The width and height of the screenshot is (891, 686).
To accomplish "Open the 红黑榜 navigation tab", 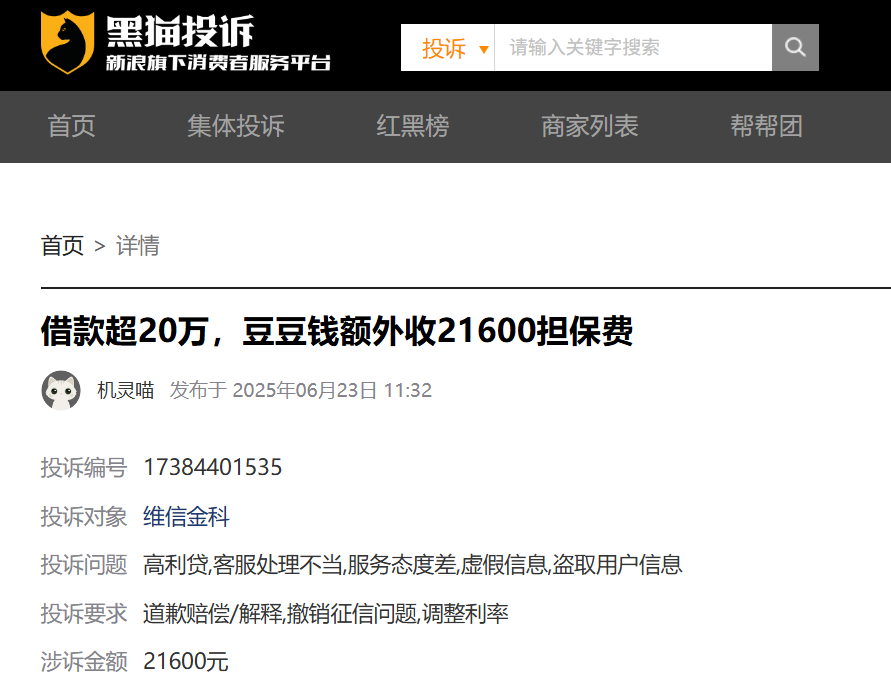I will 413,126.
